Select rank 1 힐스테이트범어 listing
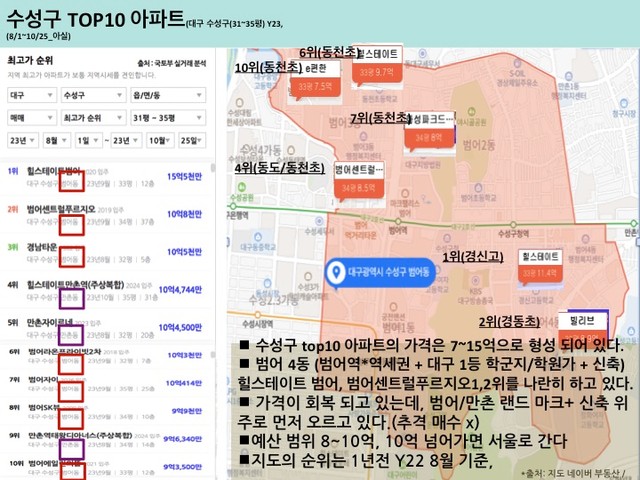The height and width of the screenshot is (480, 640). point(106,178)
